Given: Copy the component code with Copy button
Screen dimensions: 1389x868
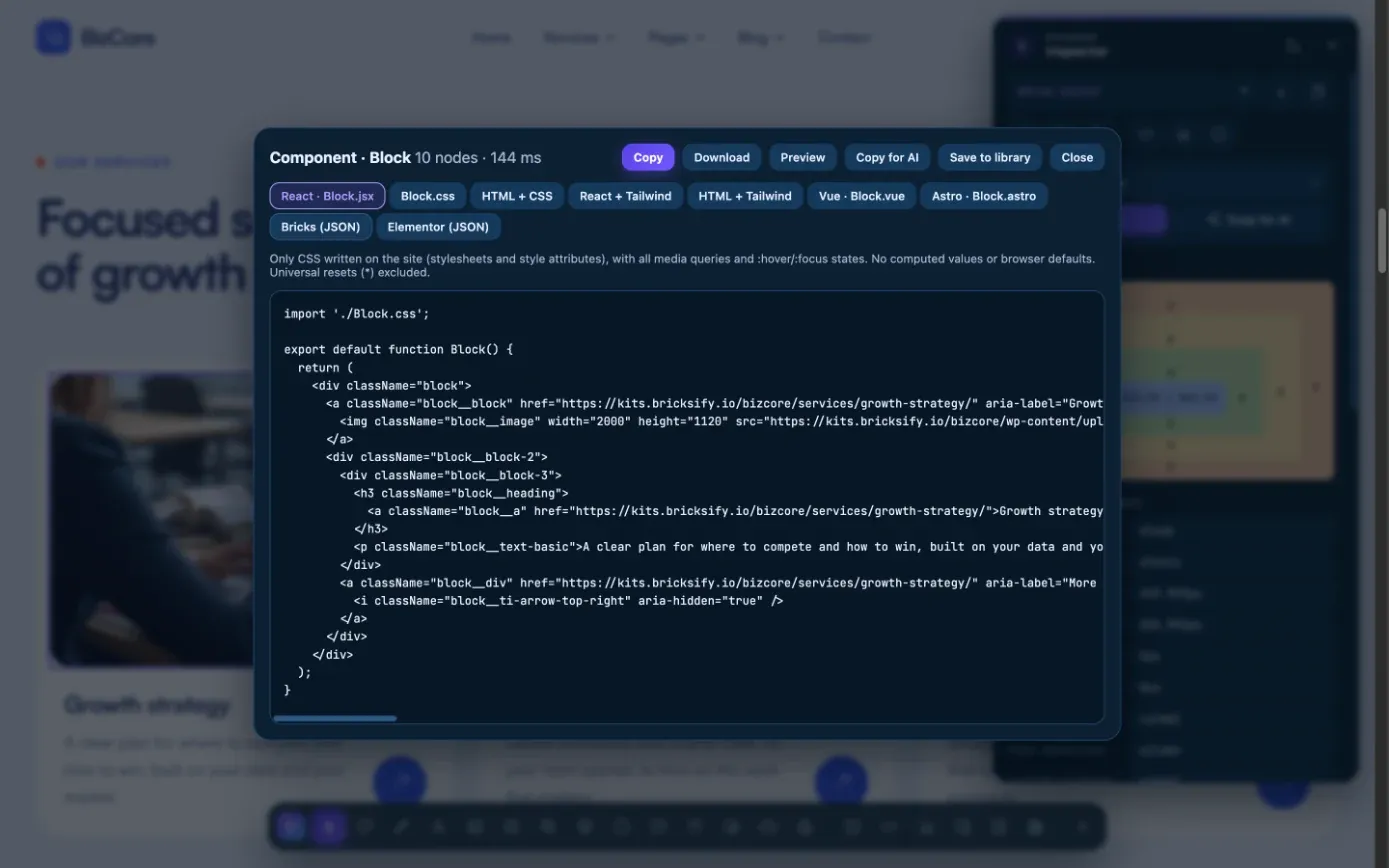Looking at the screenshot, I should (648, 157).
